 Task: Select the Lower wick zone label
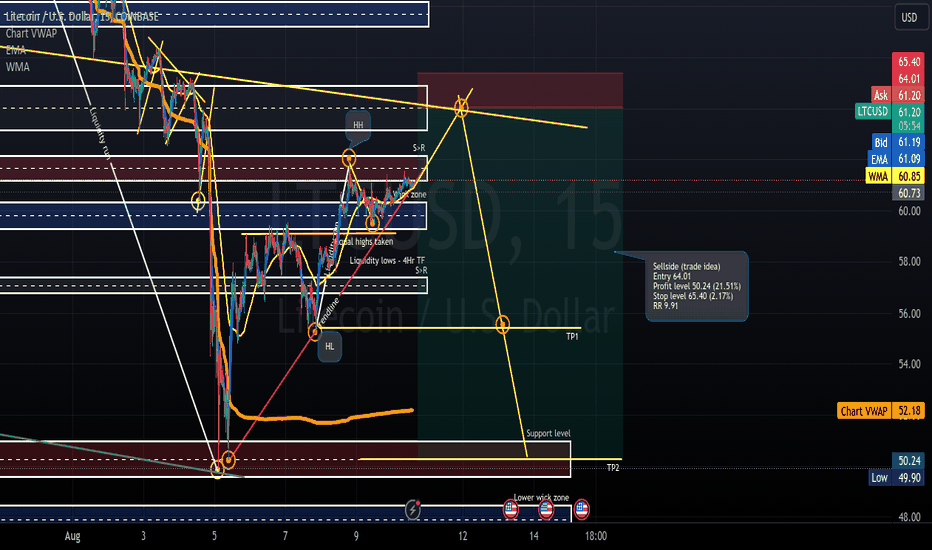[x=541, y=497]
